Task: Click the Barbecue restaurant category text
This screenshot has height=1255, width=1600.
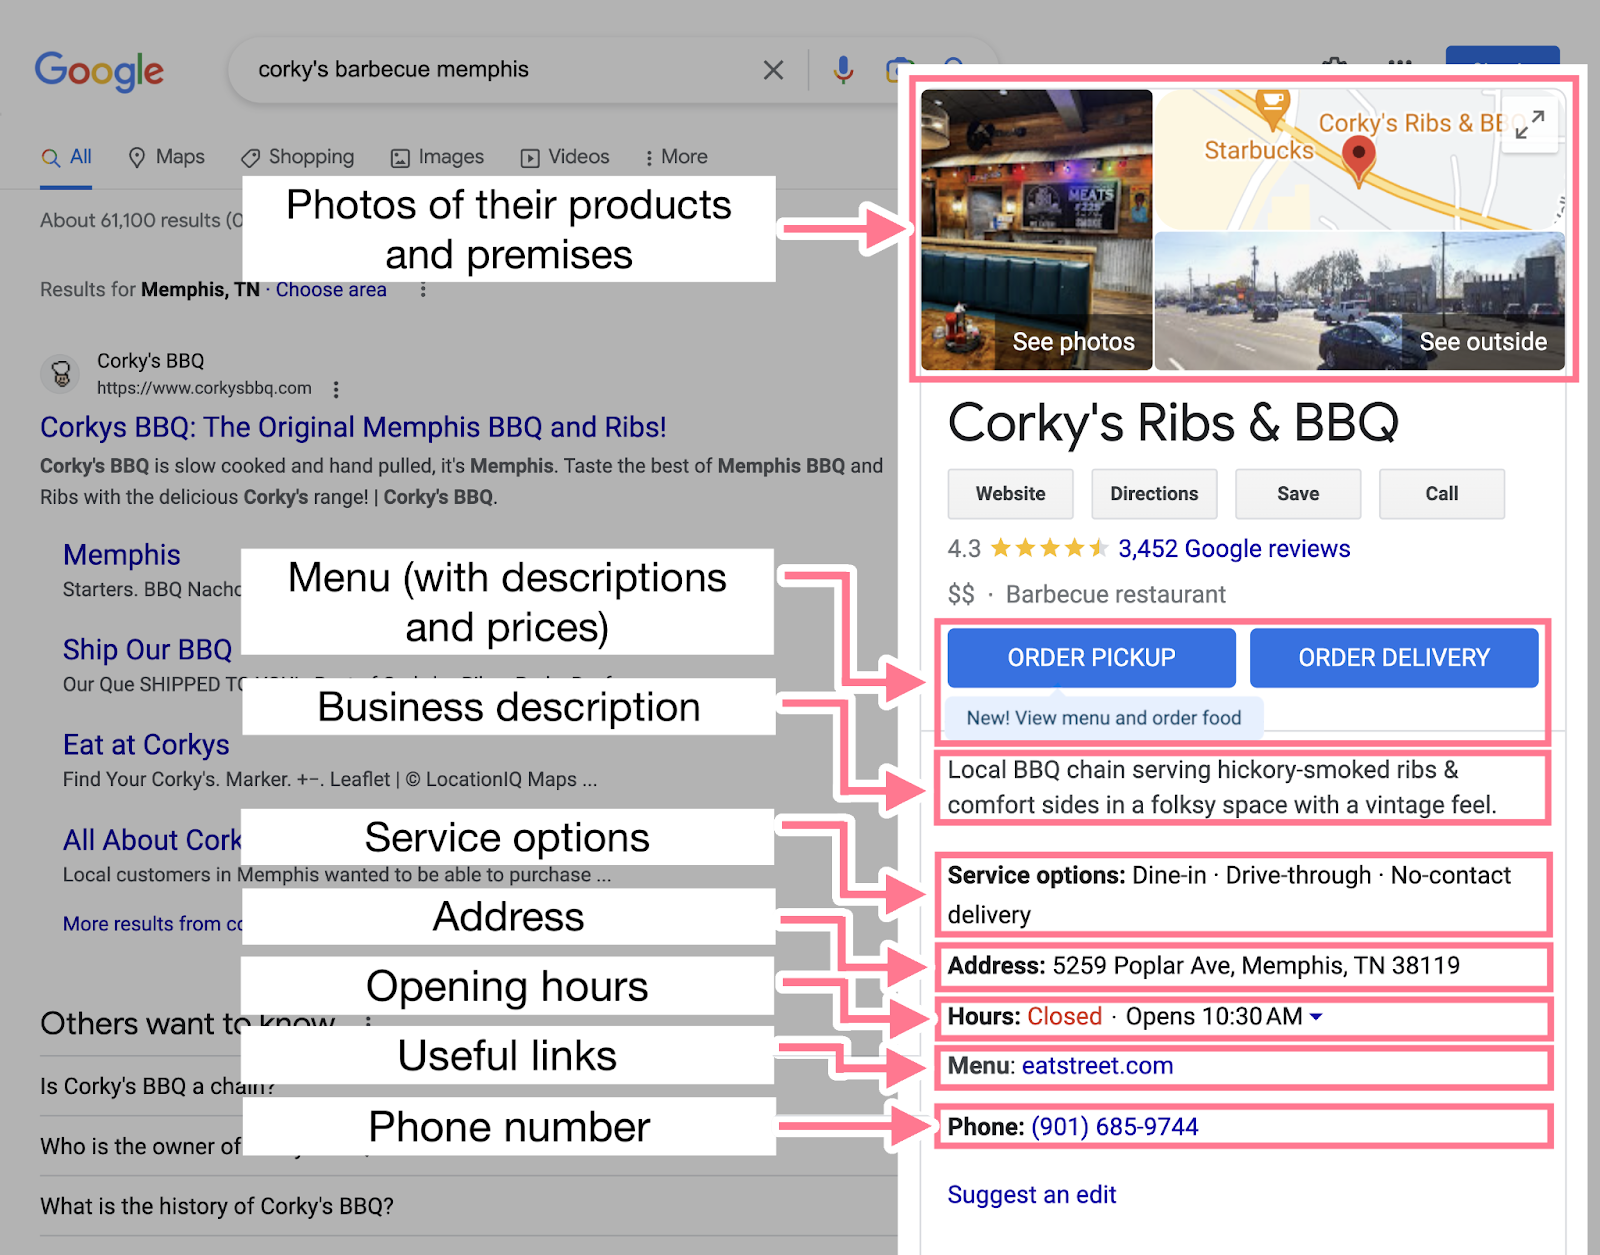Action: pos(1115,595)
